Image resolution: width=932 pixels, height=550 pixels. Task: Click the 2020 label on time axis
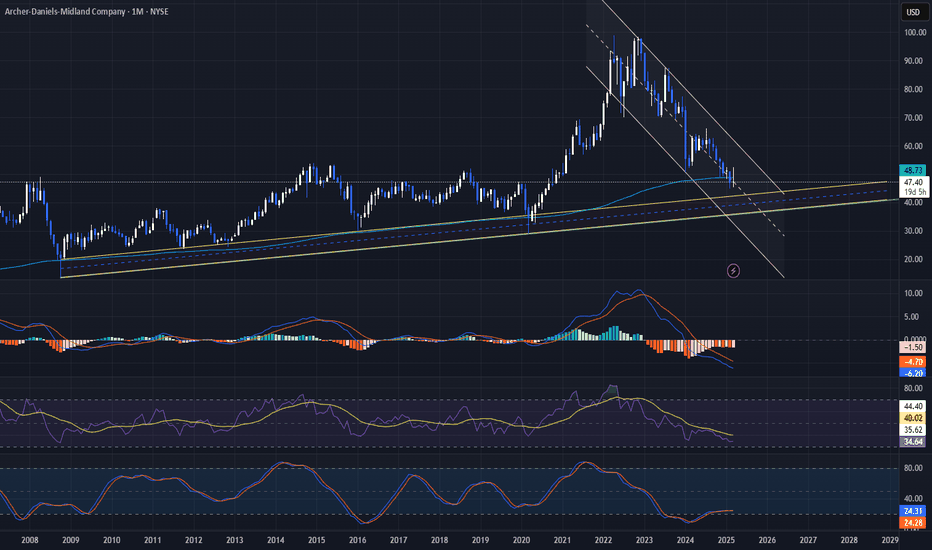point(521,540)
